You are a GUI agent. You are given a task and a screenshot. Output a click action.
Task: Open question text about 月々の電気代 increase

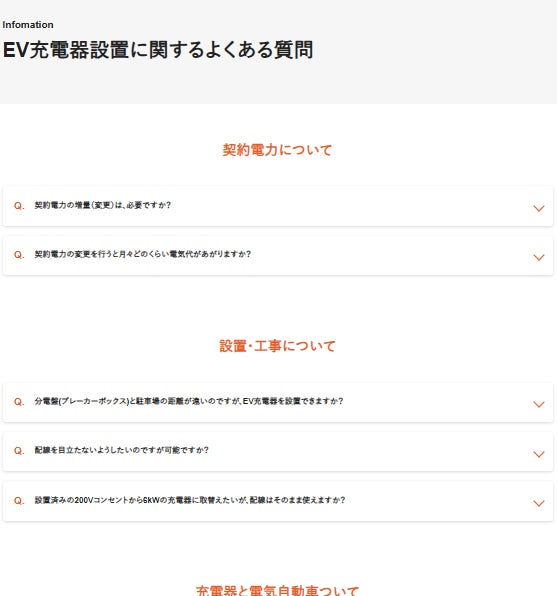coord(143,254)
